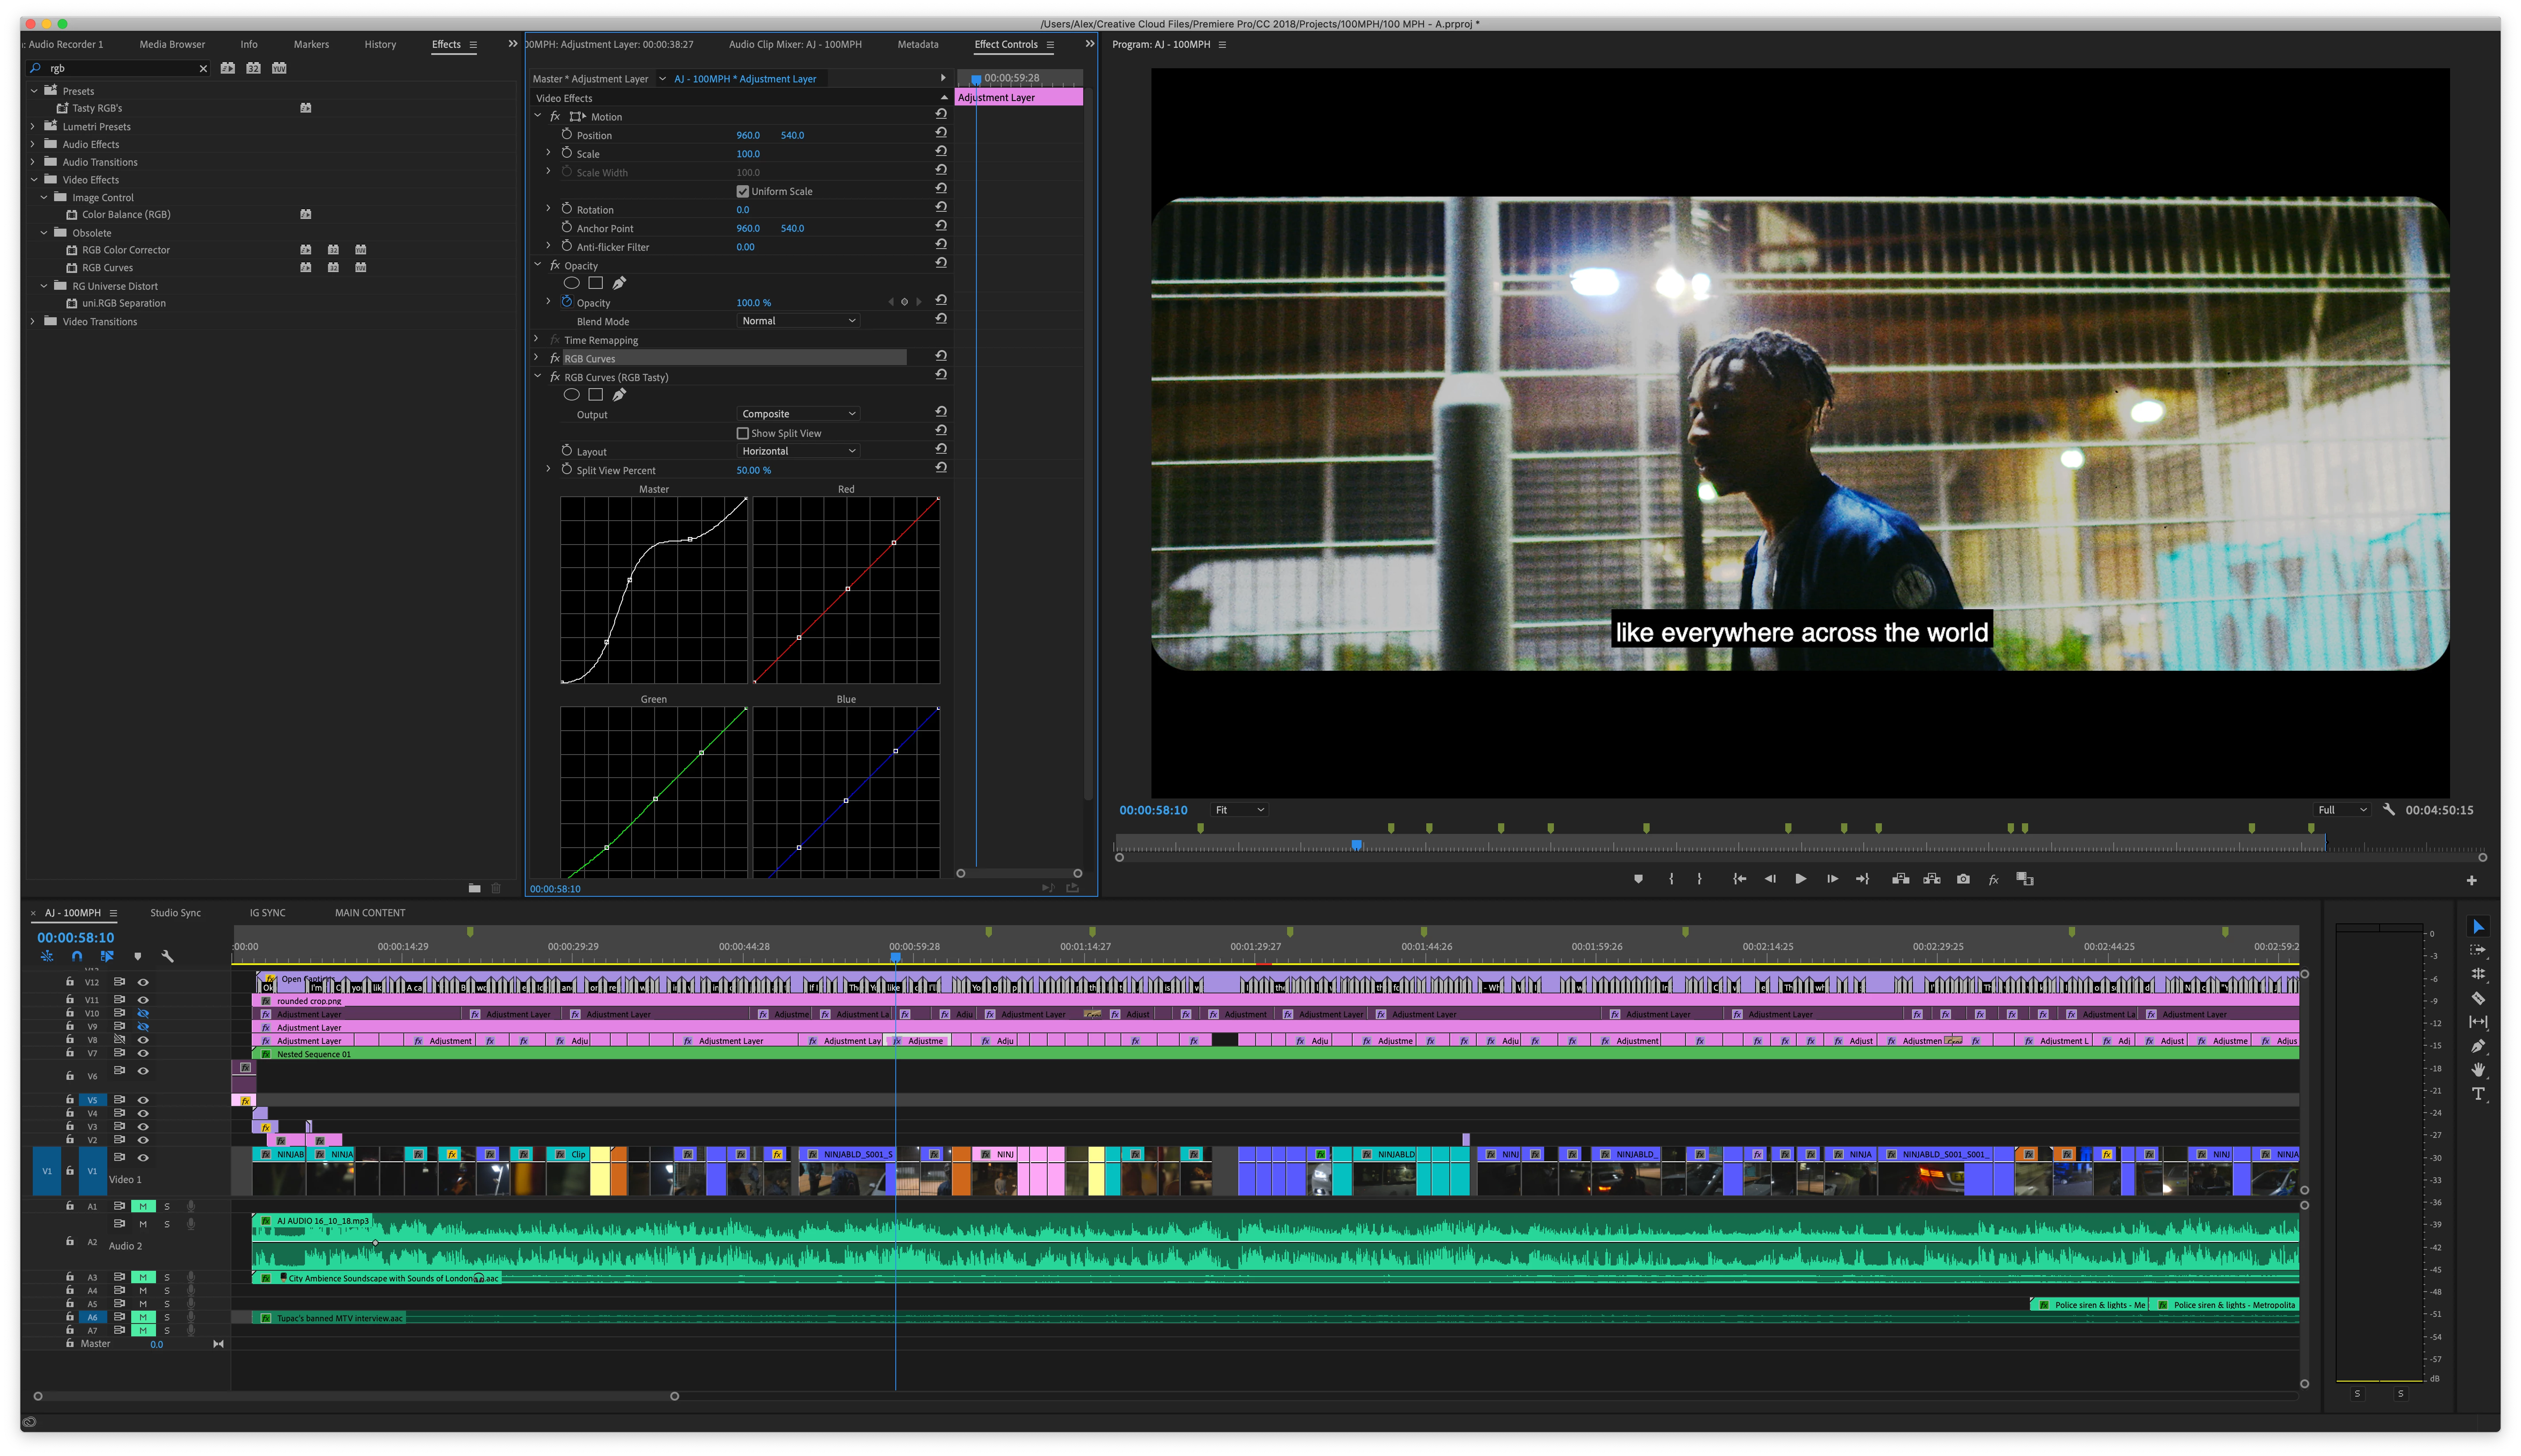This screenshot has height=1456, width=2521.
Task: Click the Master curve control point
Action: [629, 580]
